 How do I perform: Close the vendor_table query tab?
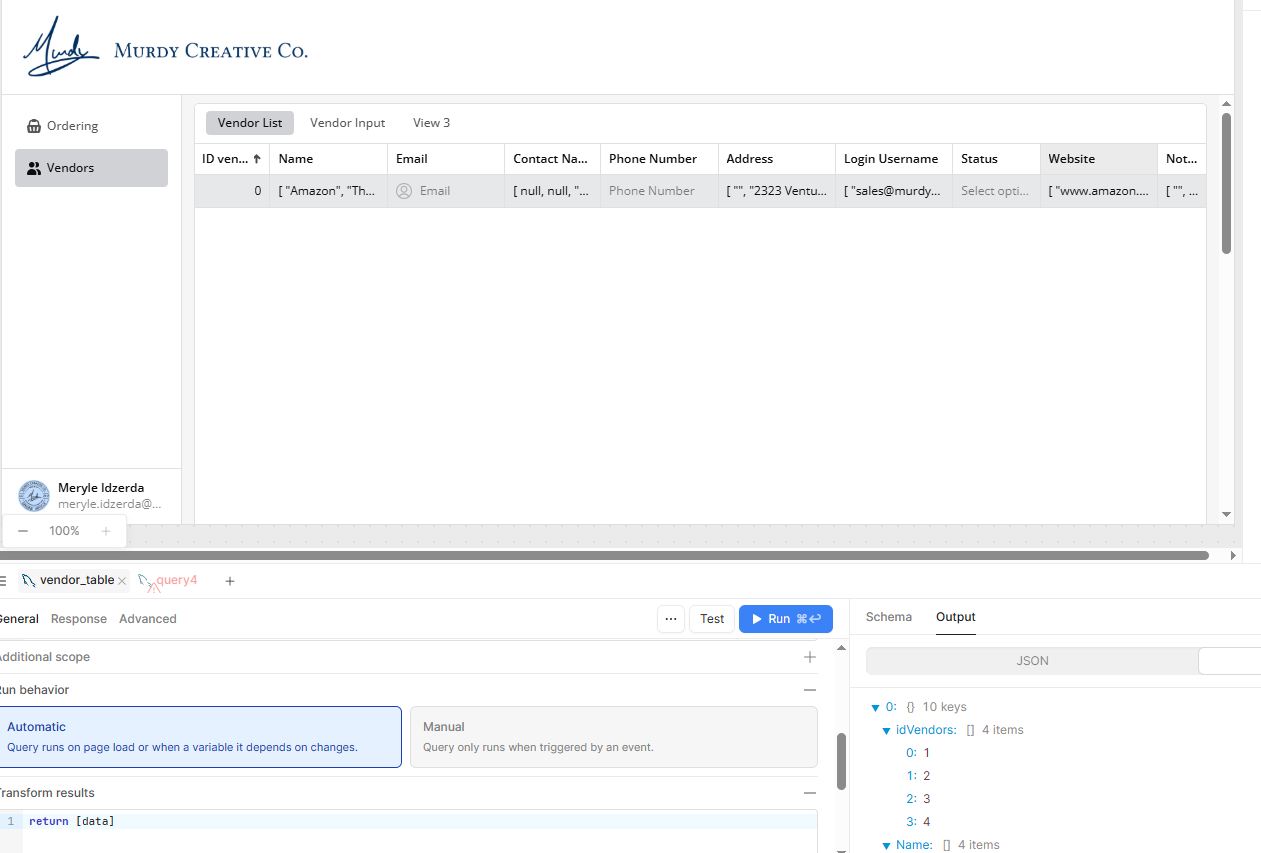pos(122,581)
